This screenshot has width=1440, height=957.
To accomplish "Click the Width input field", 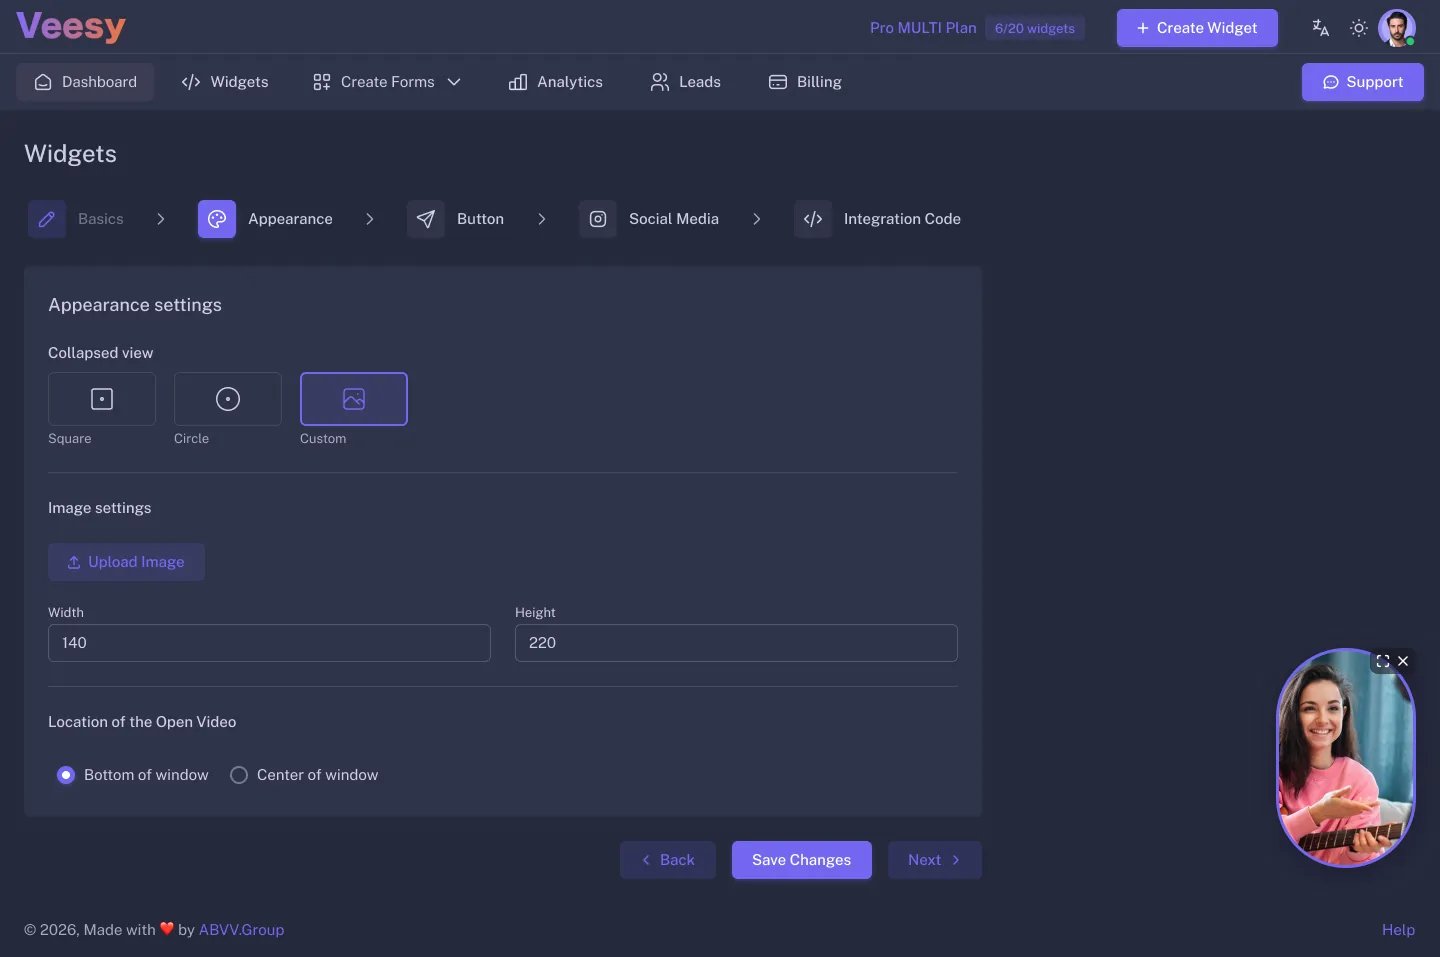I will pos(269,643).
